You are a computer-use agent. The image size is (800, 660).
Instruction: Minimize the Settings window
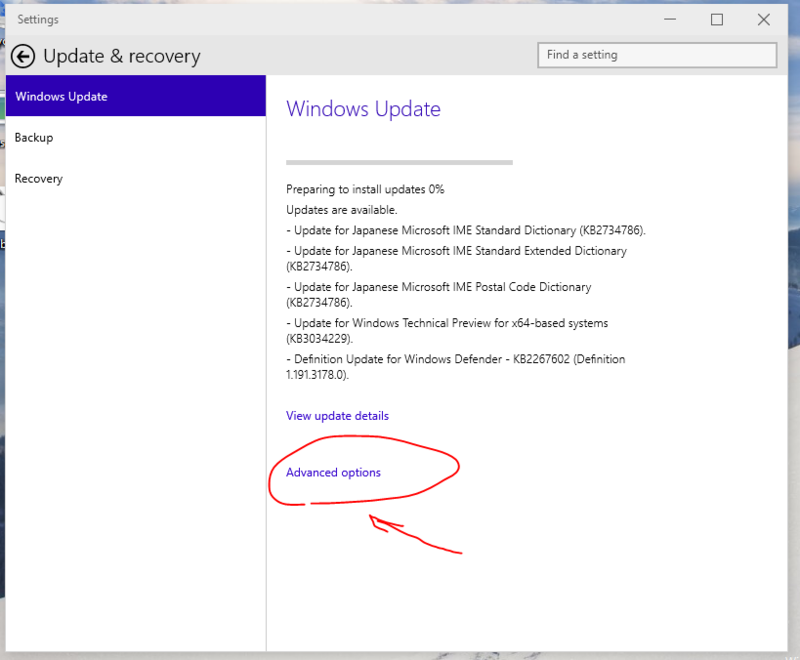[670, 20]
